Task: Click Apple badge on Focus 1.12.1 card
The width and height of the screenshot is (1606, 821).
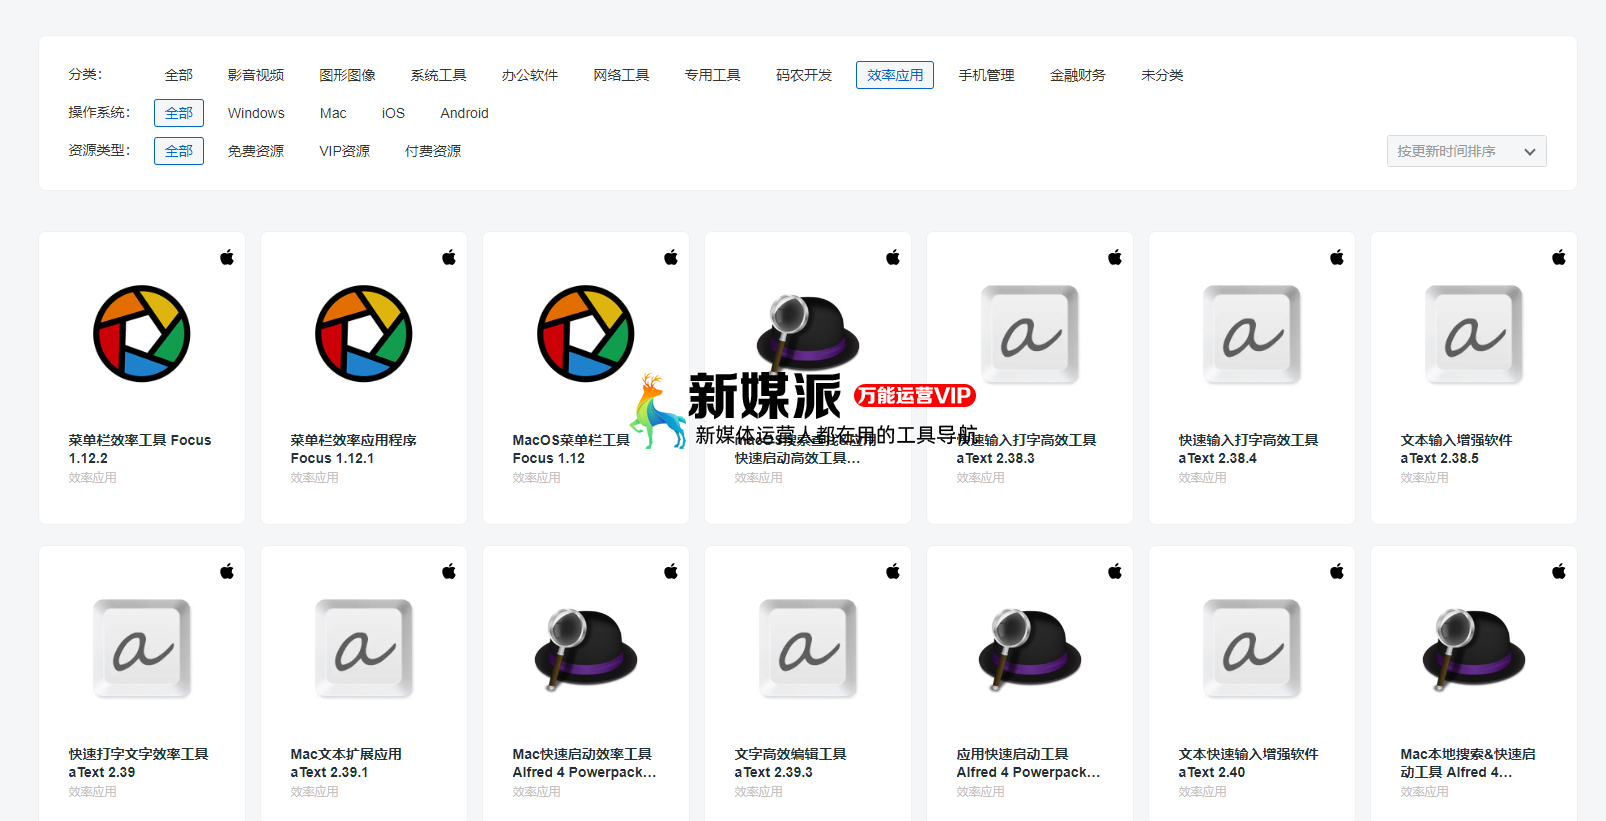Action: 449,257
